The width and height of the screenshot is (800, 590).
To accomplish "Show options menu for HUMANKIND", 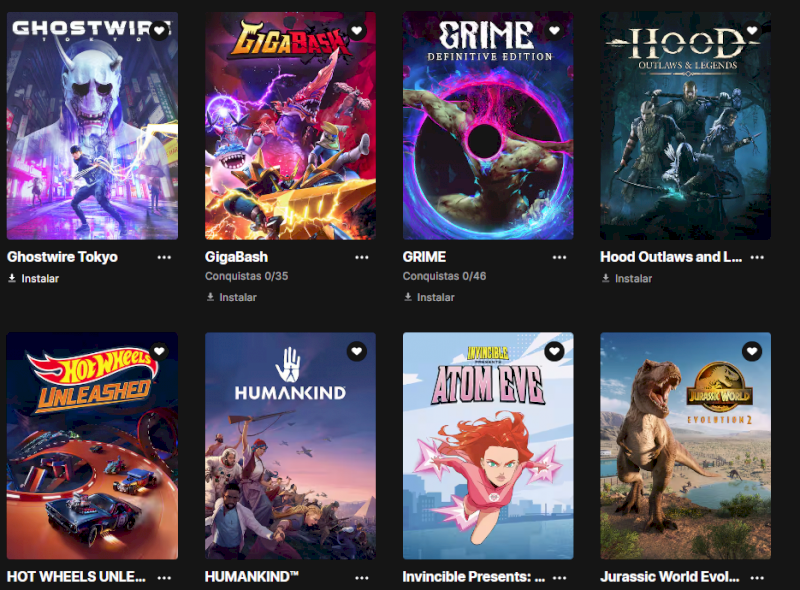I will click(362, 578).
